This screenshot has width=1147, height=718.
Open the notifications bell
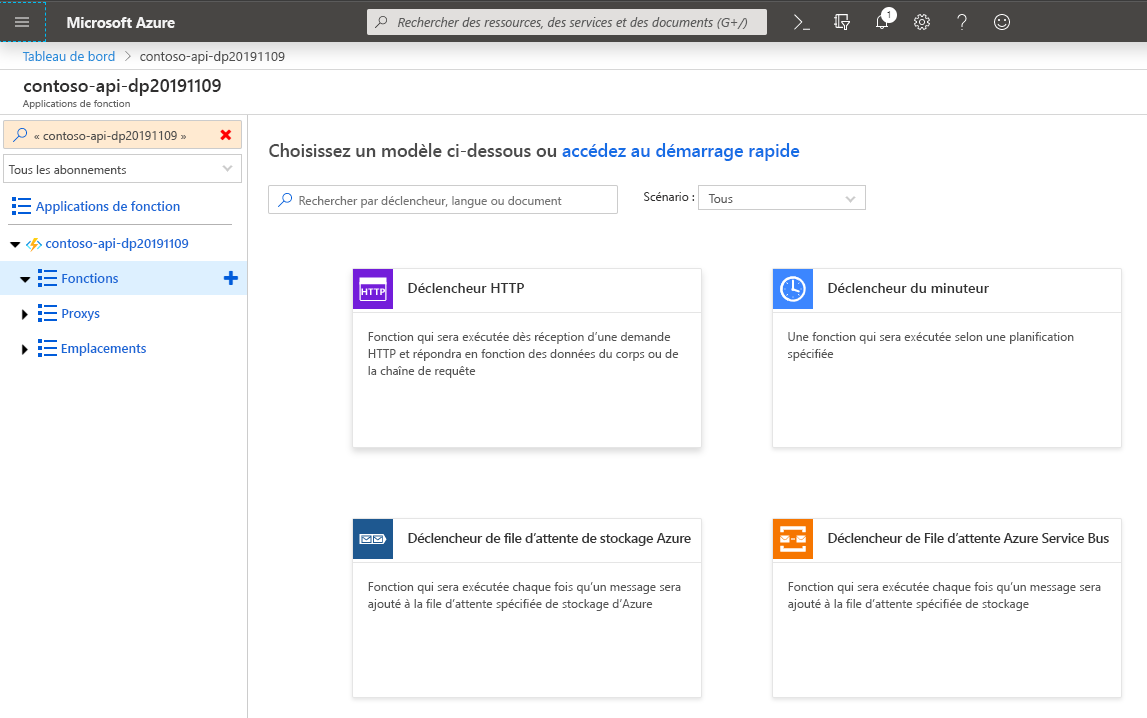coord(881,21)
